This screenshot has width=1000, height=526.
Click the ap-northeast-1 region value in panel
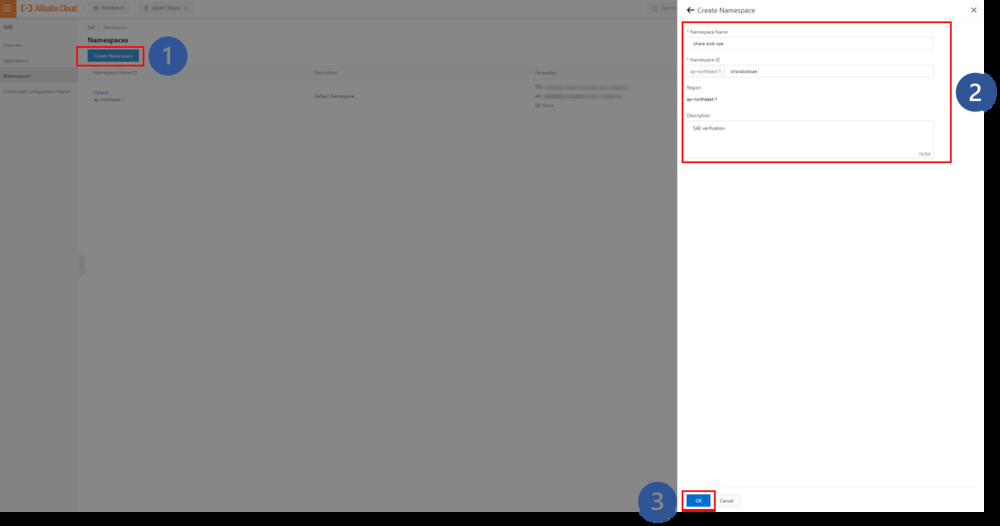[702, 99]
